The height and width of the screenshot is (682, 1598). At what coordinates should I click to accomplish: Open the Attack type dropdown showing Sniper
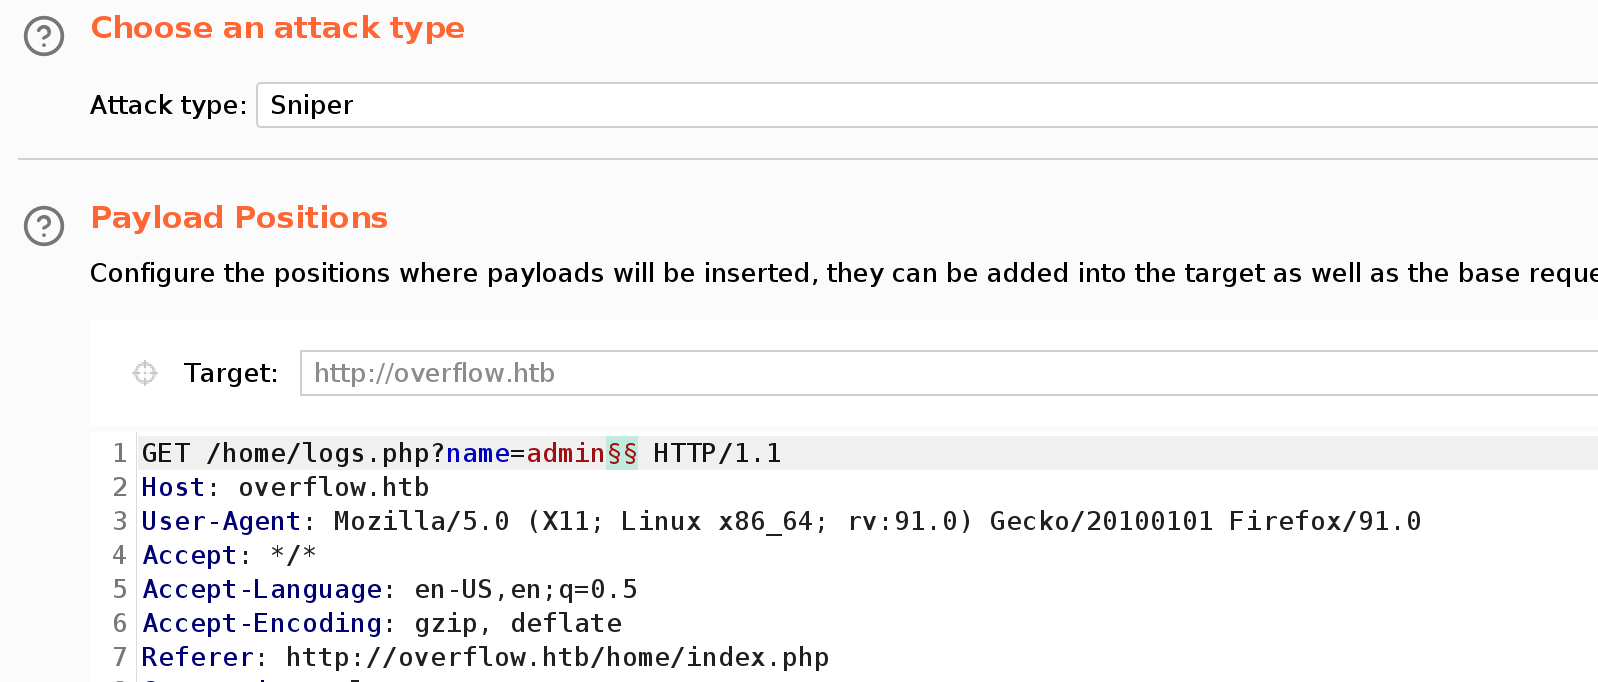pyautogui.click(x=926, y=105)
